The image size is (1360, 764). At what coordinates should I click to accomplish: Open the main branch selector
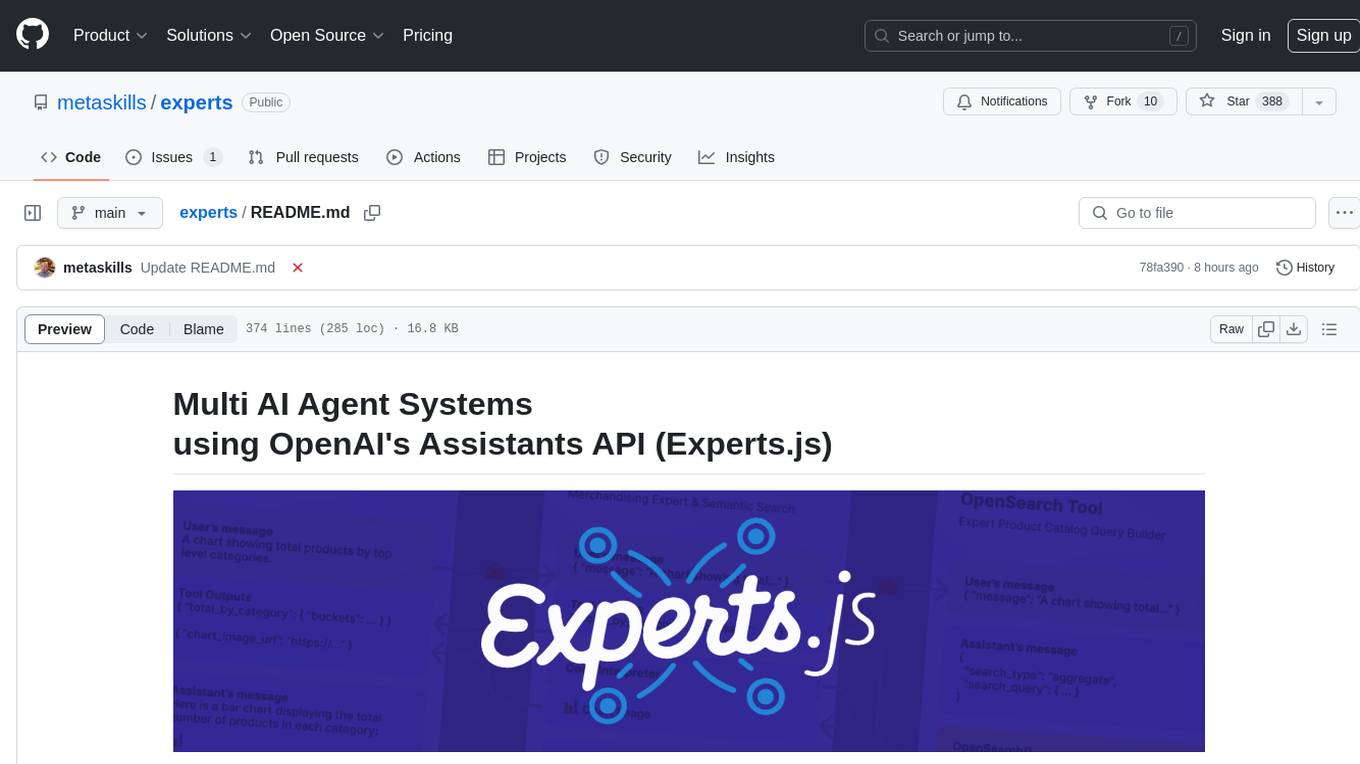(x=109, y=213)
